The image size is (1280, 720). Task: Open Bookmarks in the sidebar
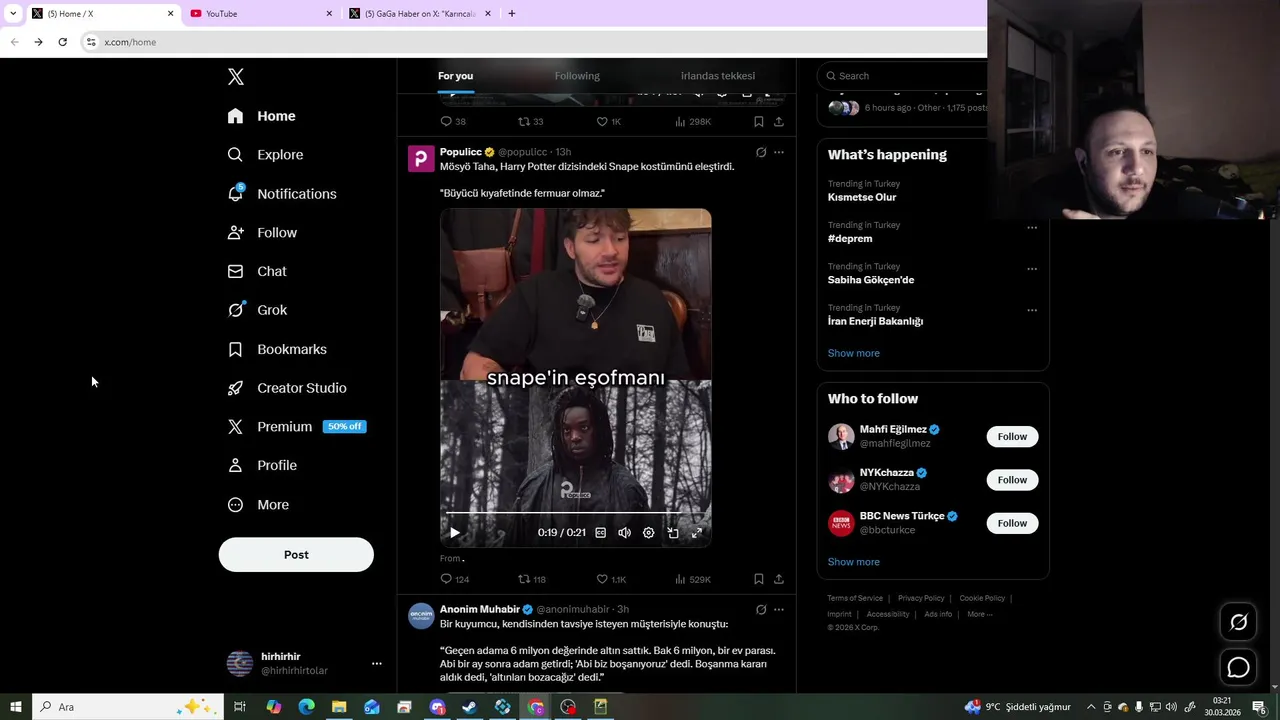(x=277, y=349)
